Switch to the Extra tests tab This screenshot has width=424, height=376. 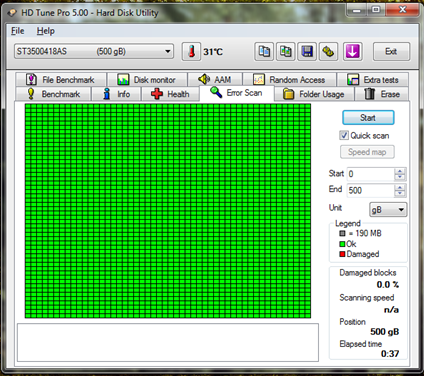(373, 80)
